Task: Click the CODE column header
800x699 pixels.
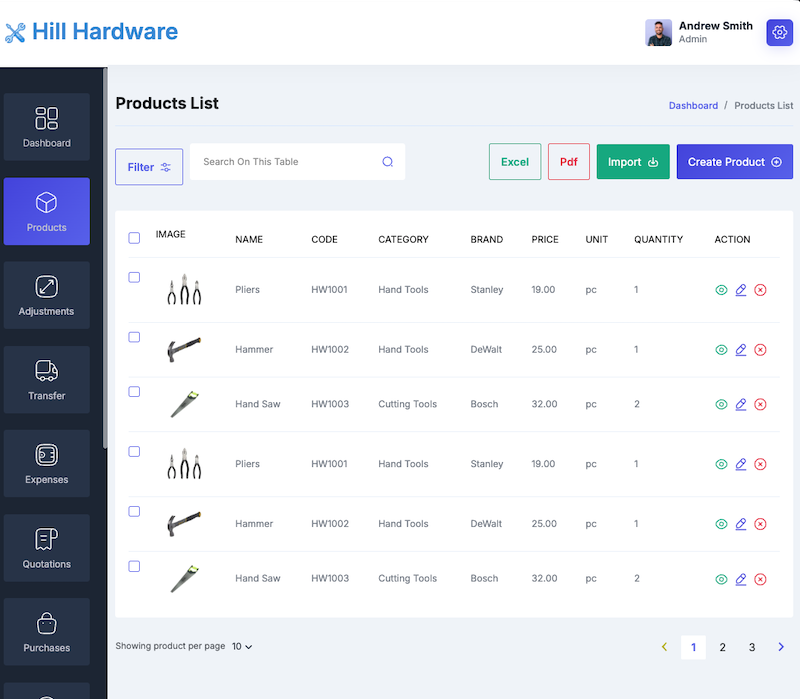Action: point(324,239)
